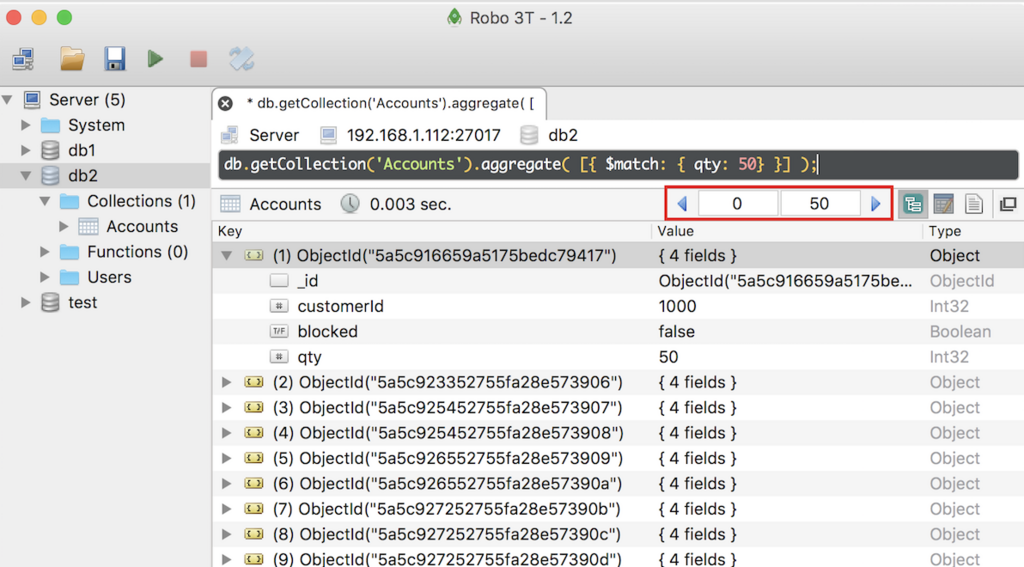Screen dimensions: 1024x567
Task: Select the db2 database icon
Action: tap(50, 176)
